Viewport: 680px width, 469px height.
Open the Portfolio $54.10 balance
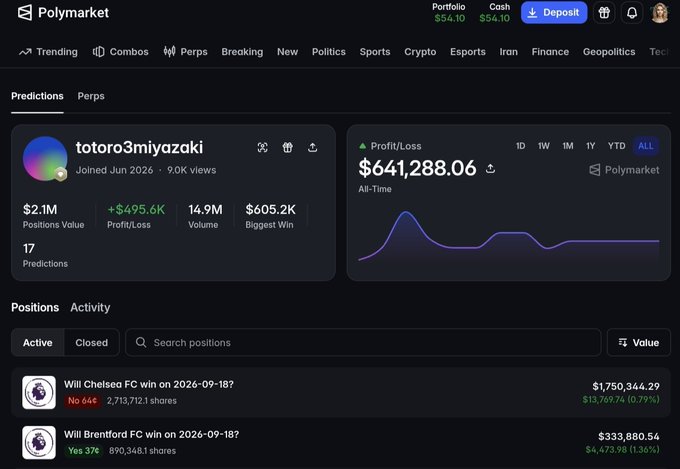449,13
